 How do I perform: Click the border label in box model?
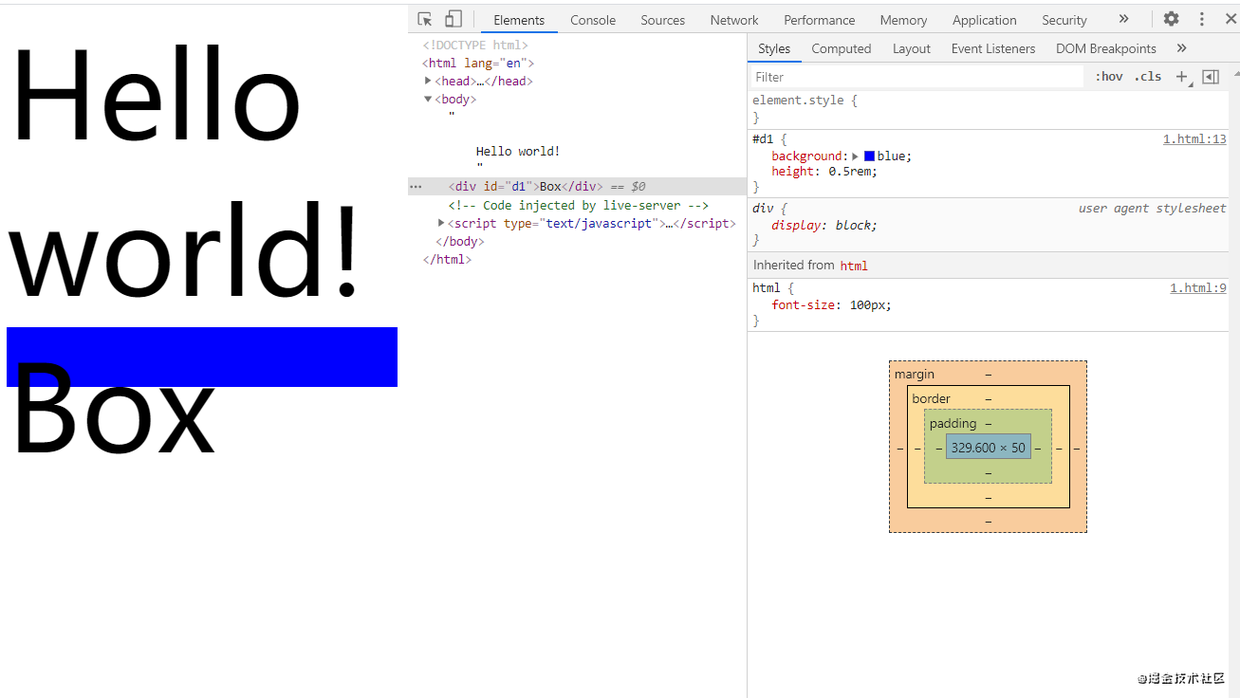pos(931,398)
